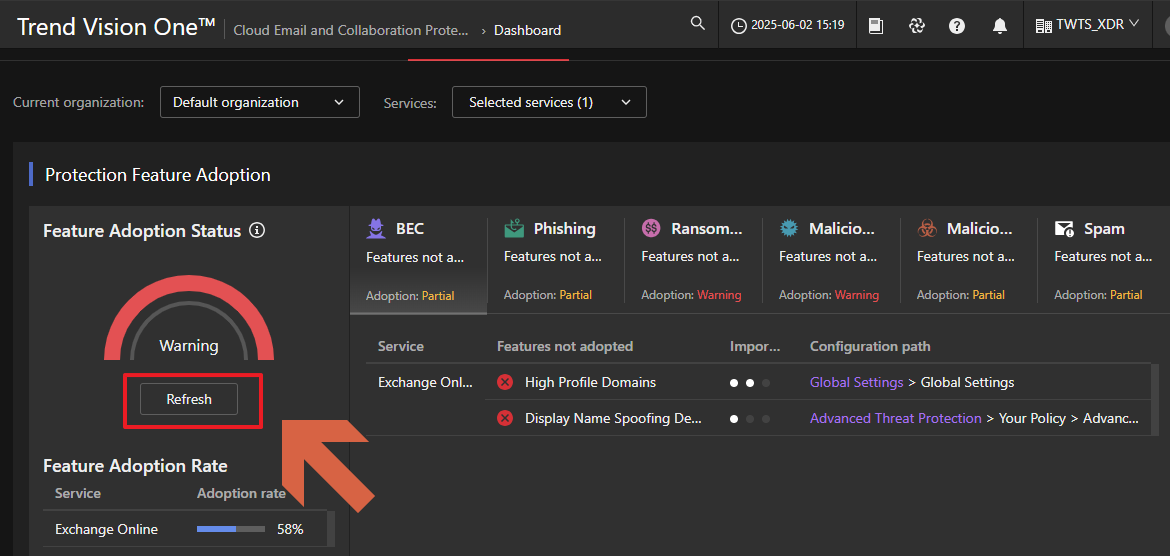Expand the Selected services dropdown
1170x556 pixels.
[x=549, y=102]
